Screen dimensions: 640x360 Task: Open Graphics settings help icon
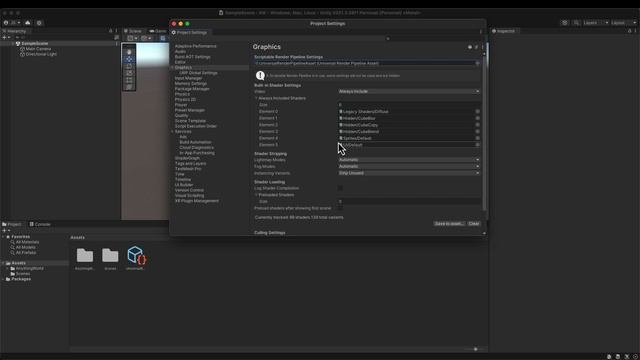(470, 47)
